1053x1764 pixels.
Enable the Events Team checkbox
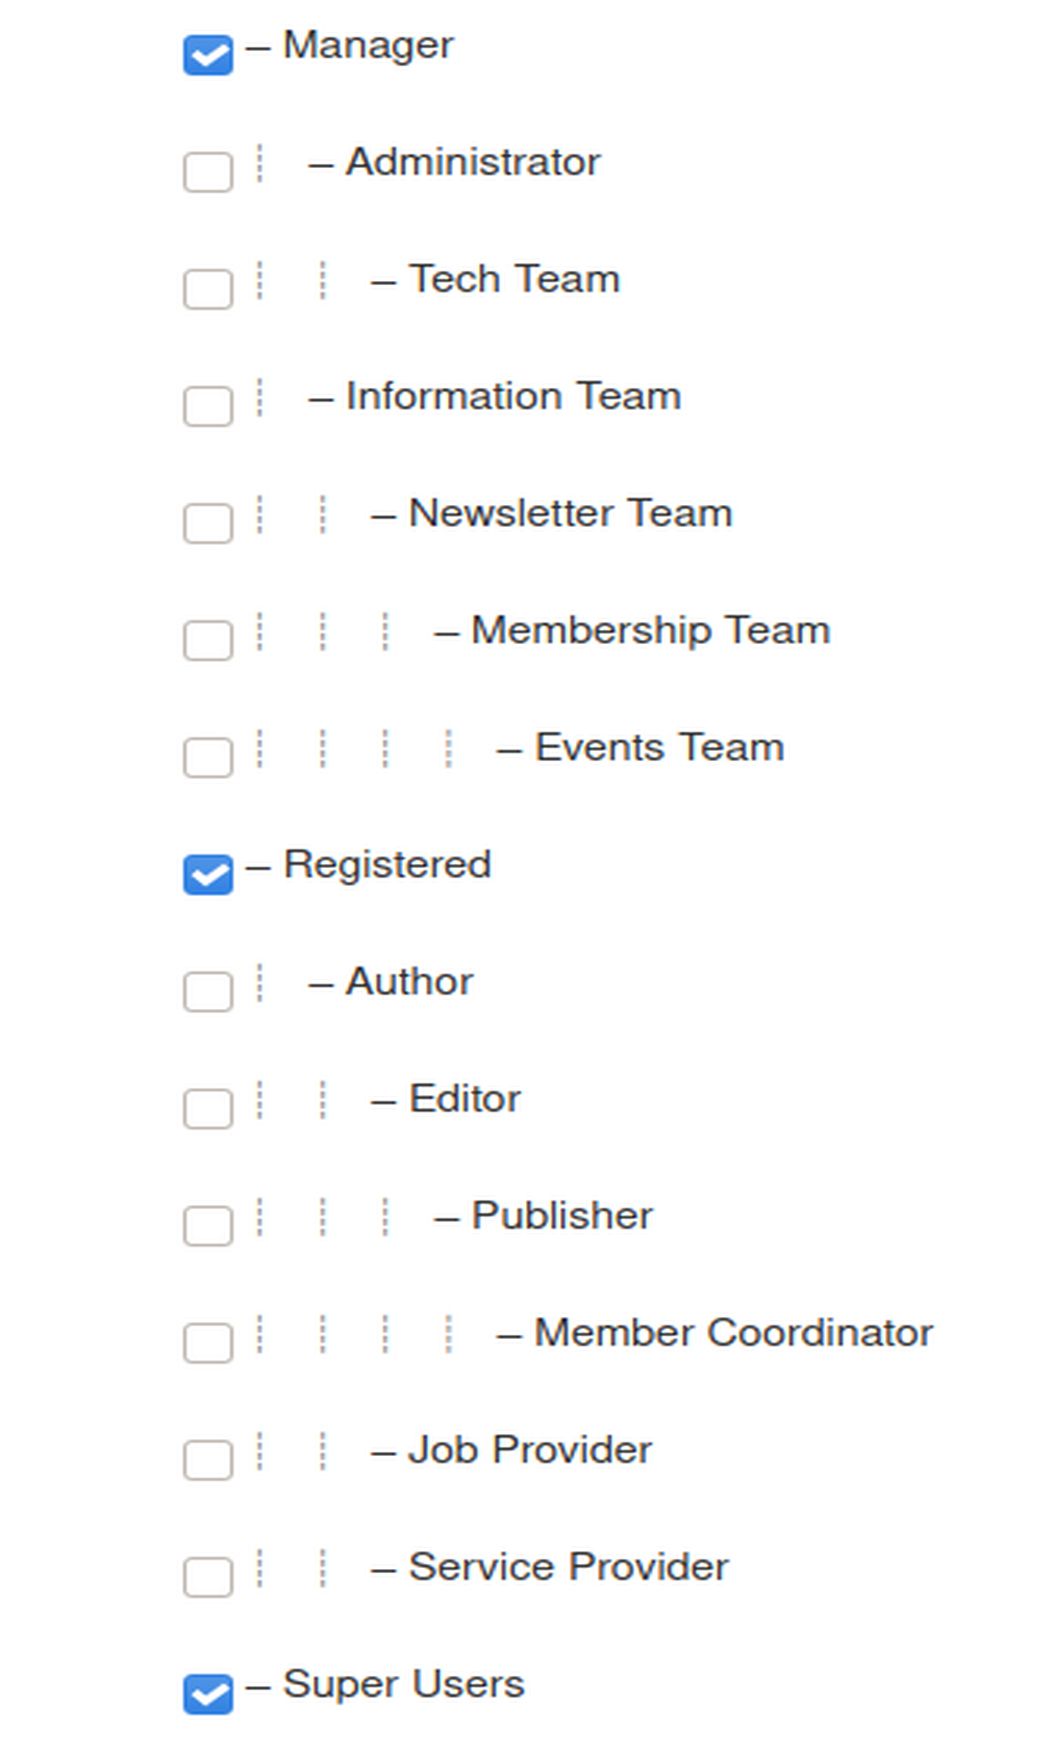click(208, 757)
